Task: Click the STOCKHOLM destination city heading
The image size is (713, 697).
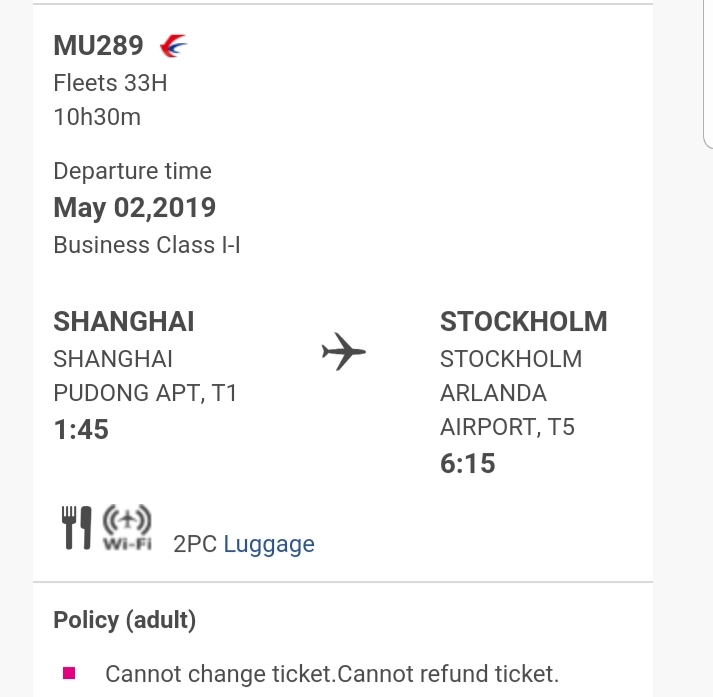Action: click(x=523, y=321)
